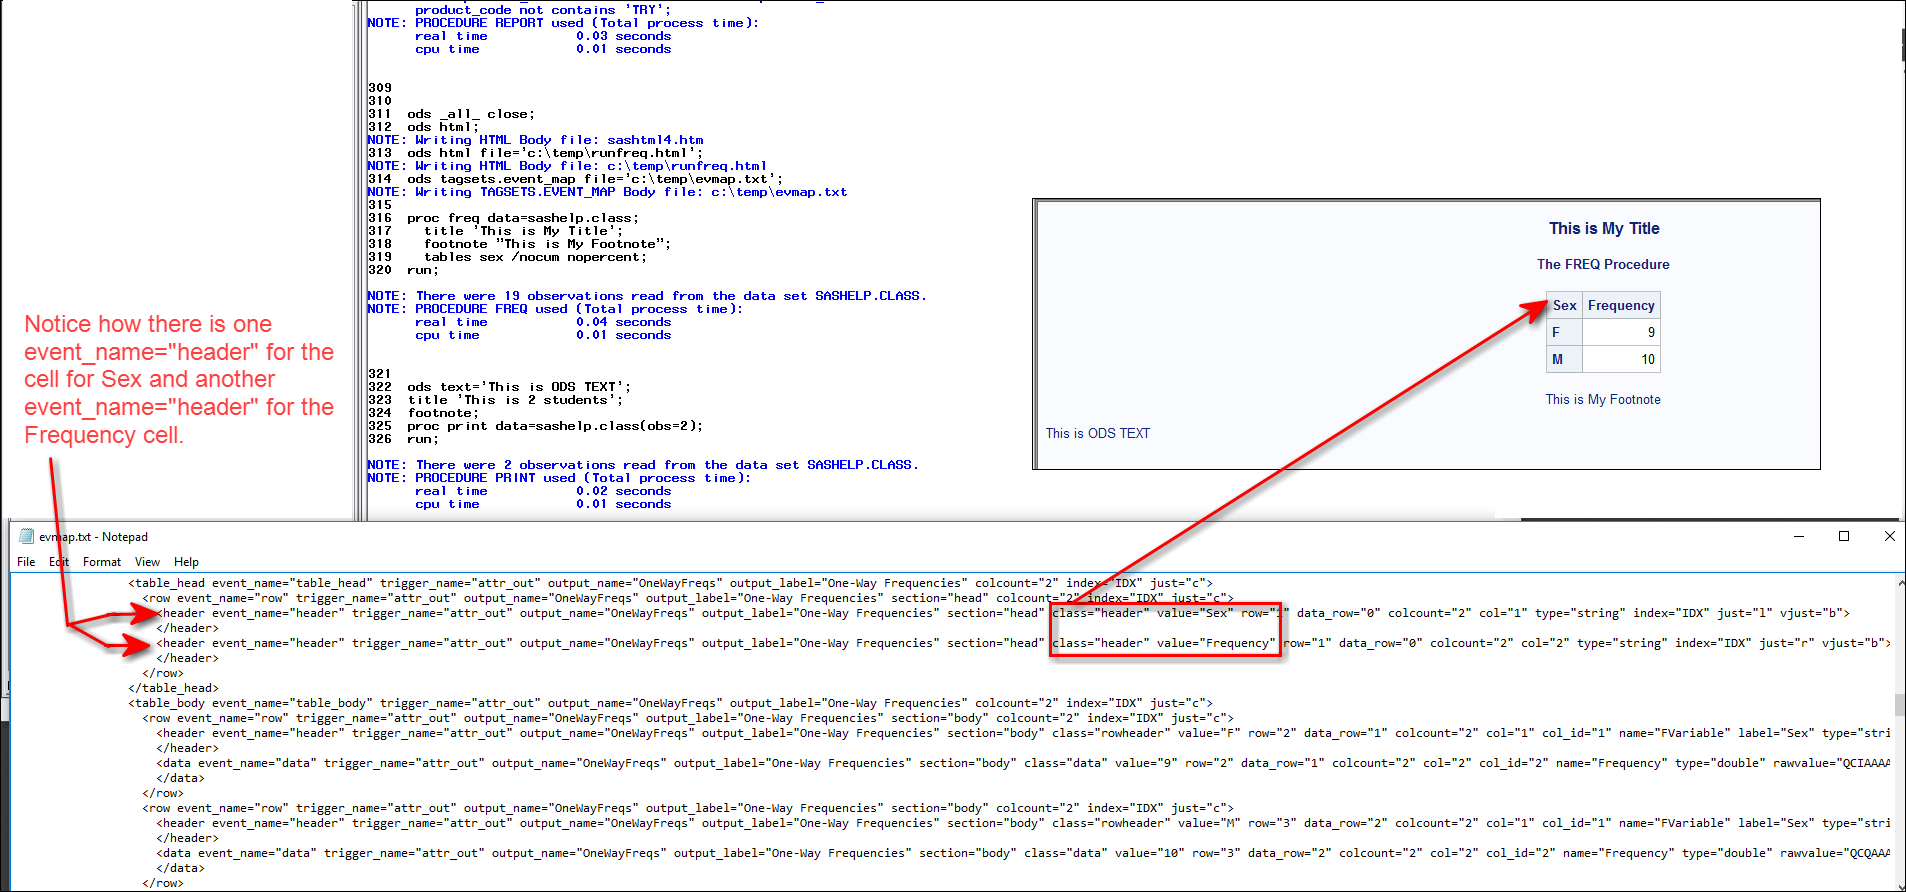
Task: Open the Format menu in Notepad
Action: click(x=102, y=562)
